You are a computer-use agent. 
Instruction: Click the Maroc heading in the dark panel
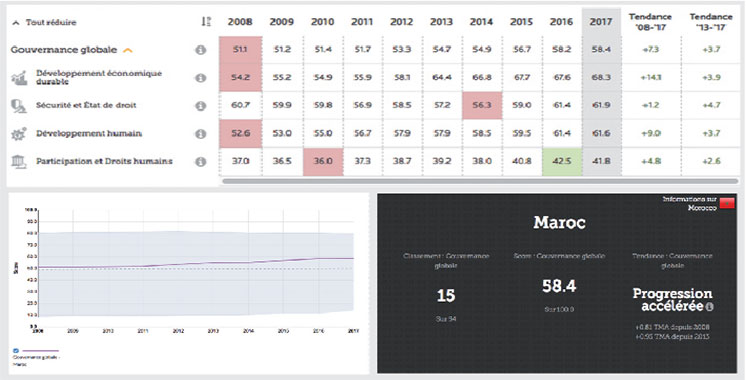tap(559, 222)
